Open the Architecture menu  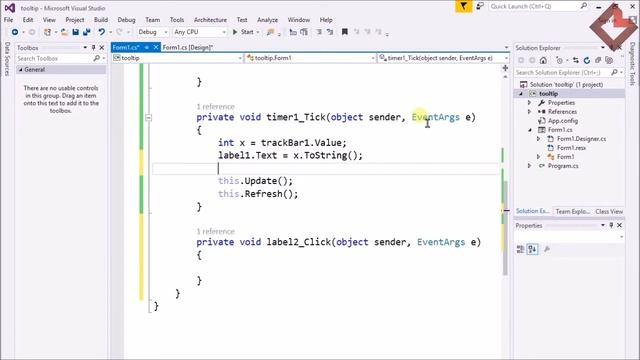(x=210, y=20)
